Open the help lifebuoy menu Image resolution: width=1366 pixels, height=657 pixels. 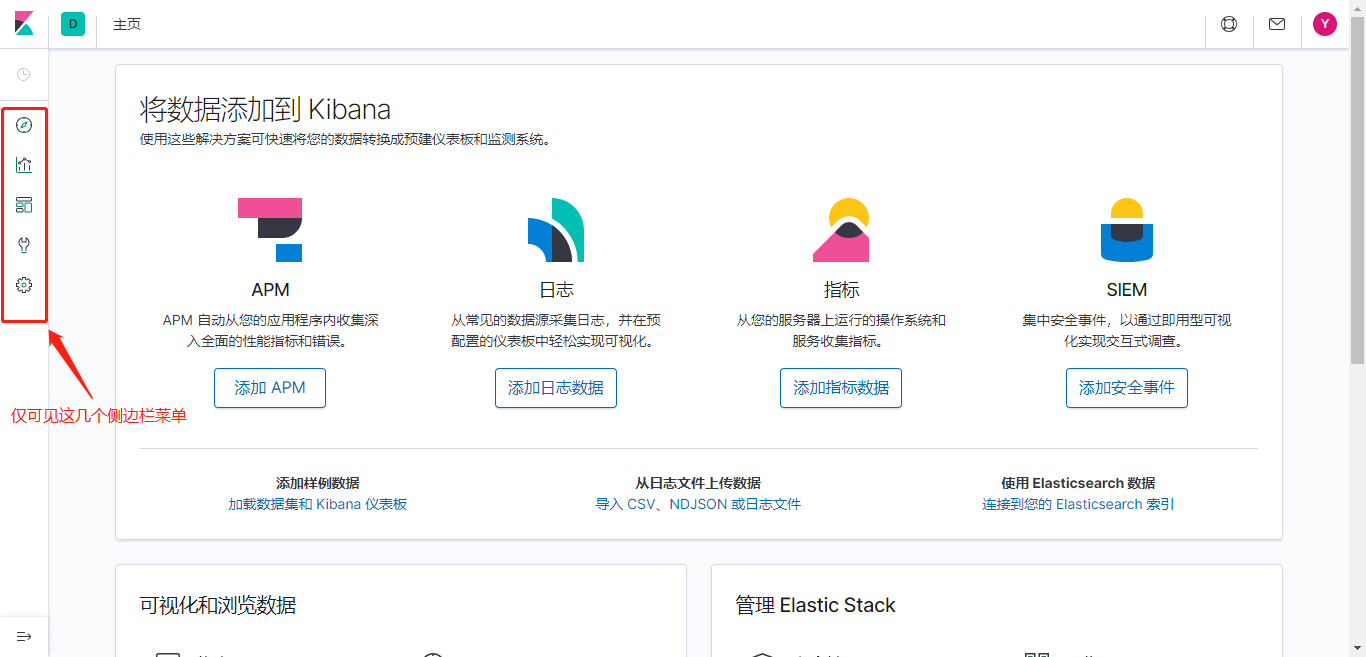tap(1229, 24)
